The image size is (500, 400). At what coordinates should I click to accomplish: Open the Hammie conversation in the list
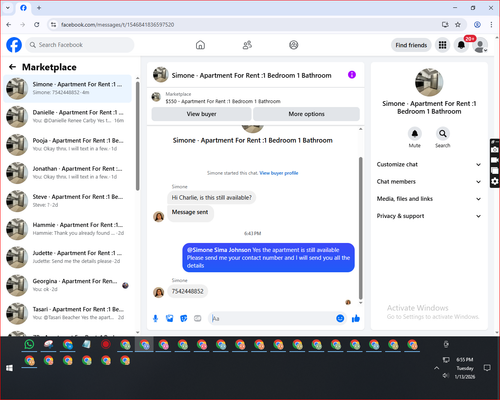pyautogui.click(x=67, y=229)
